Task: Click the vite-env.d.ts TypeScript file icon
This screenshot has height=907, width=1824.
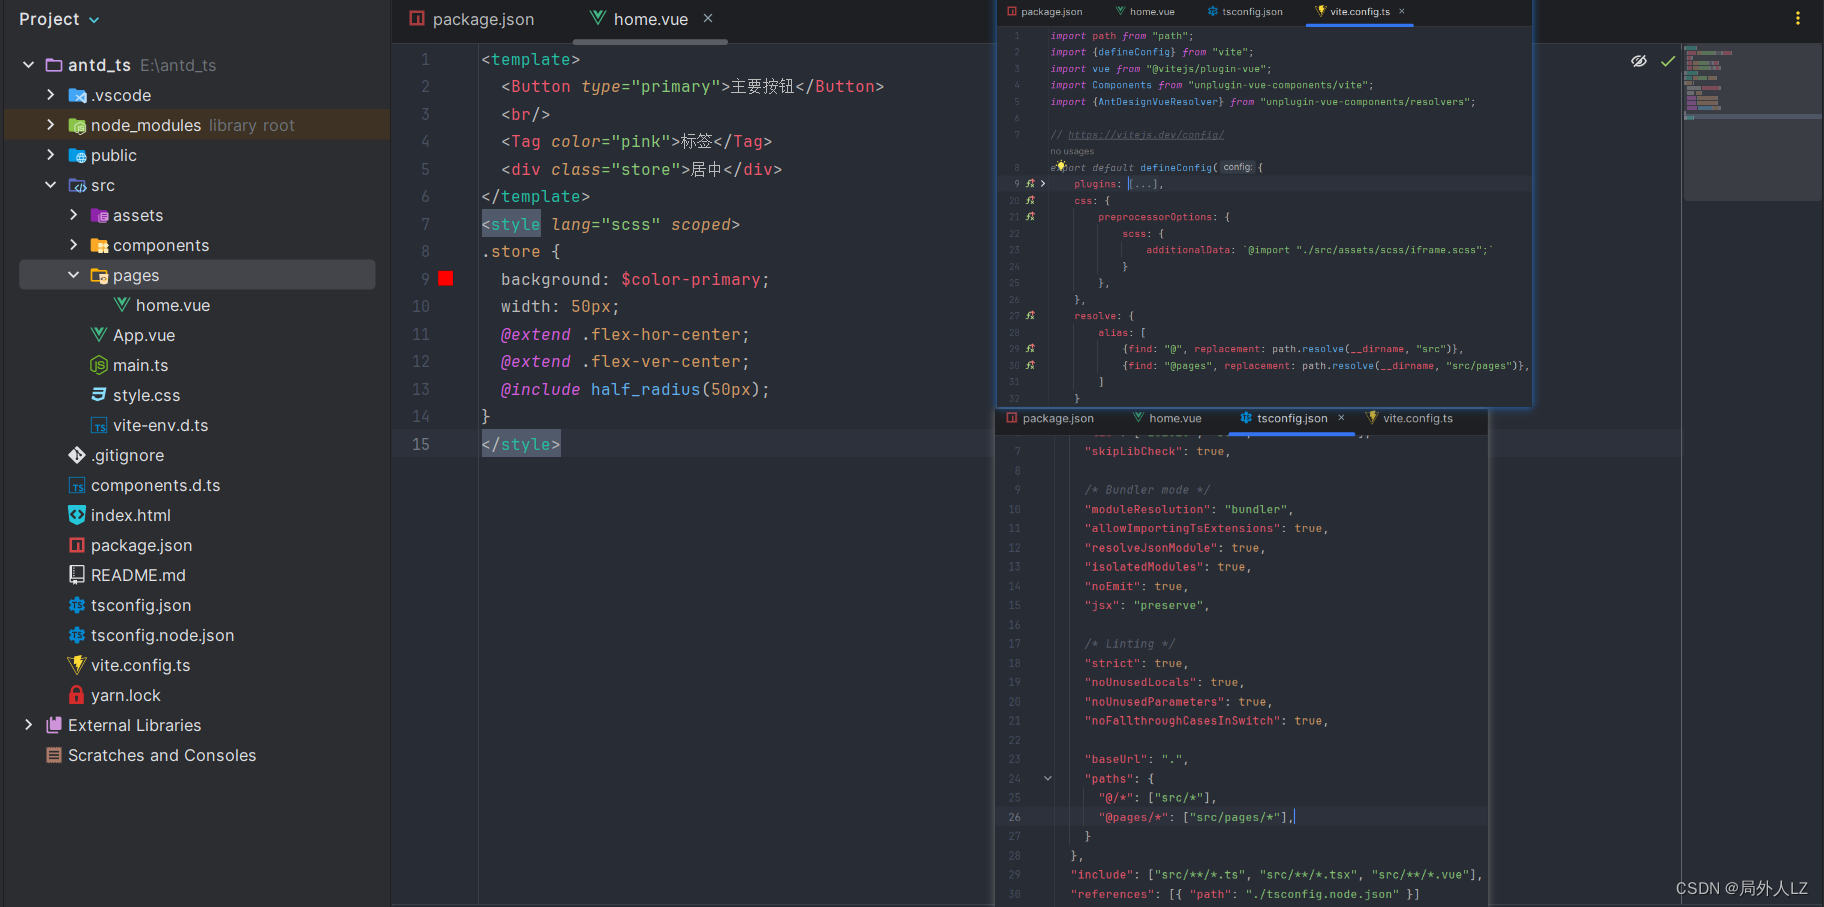Action: [99, 425]
